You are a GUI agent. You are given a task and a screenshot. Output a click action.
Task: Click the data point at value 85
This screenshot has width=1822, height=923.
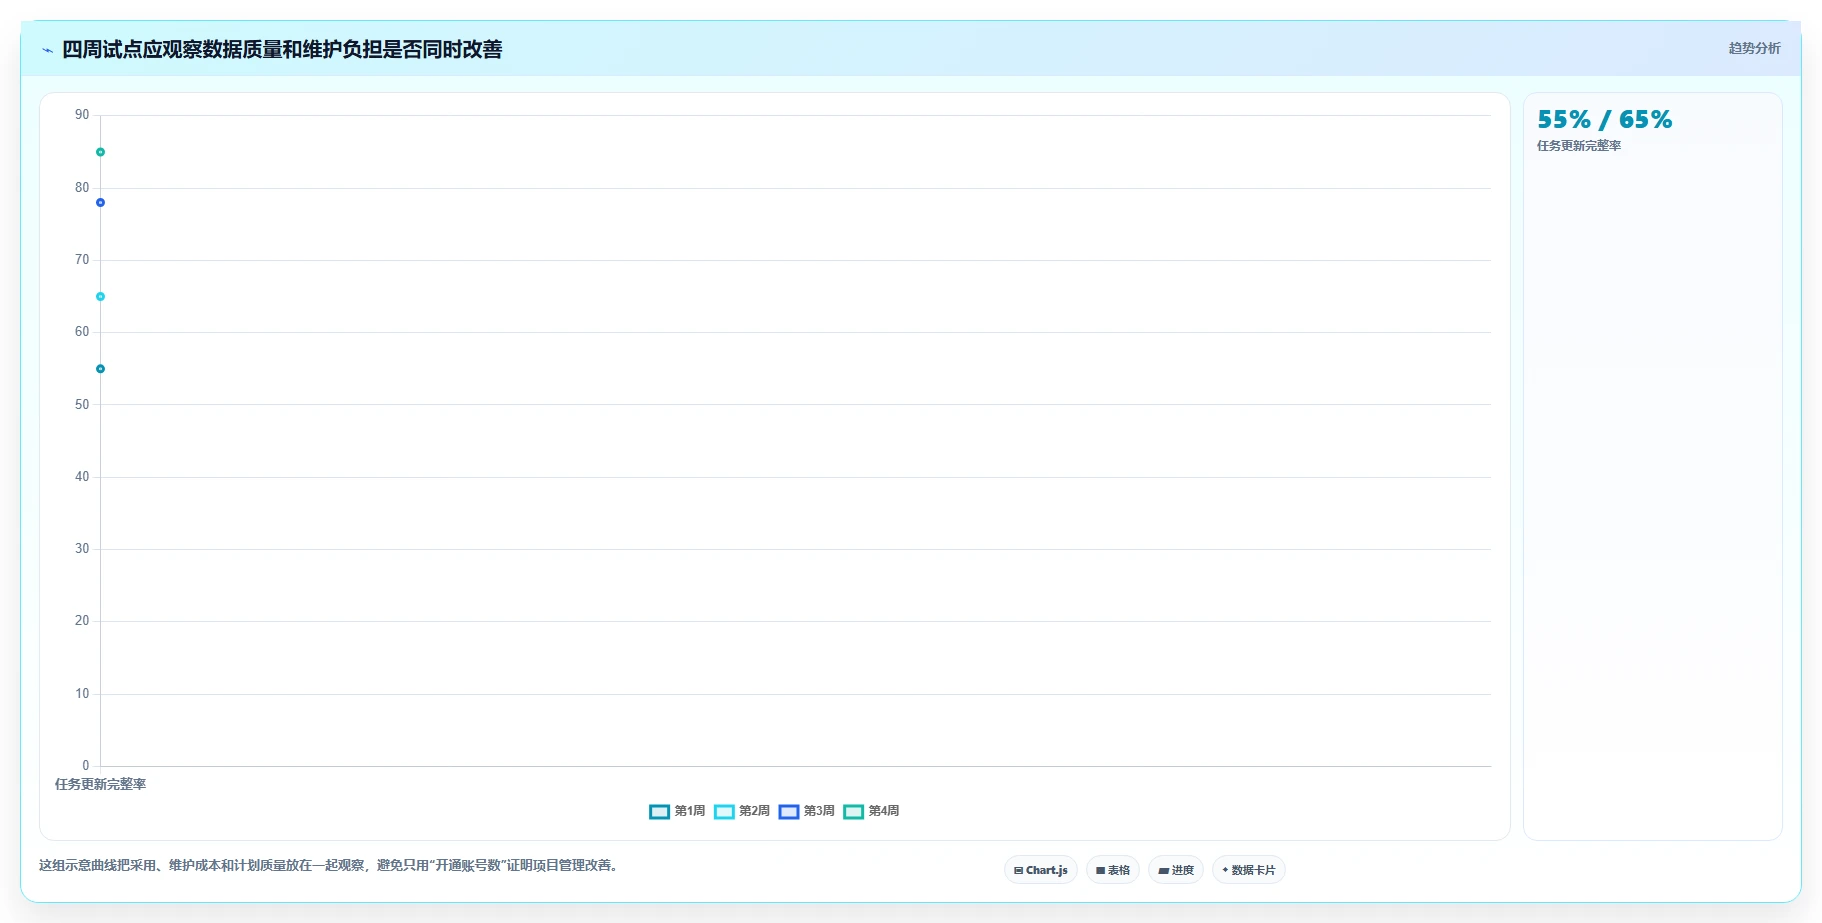pyautogui.click(x=100, y=152)
